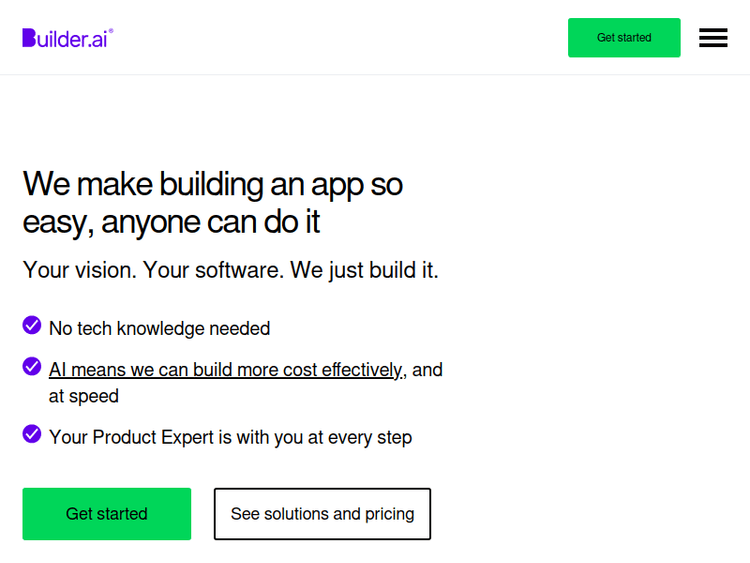
Task: Open See solutions and pricing
Action: pyautogui.click(x=322, y=514)
